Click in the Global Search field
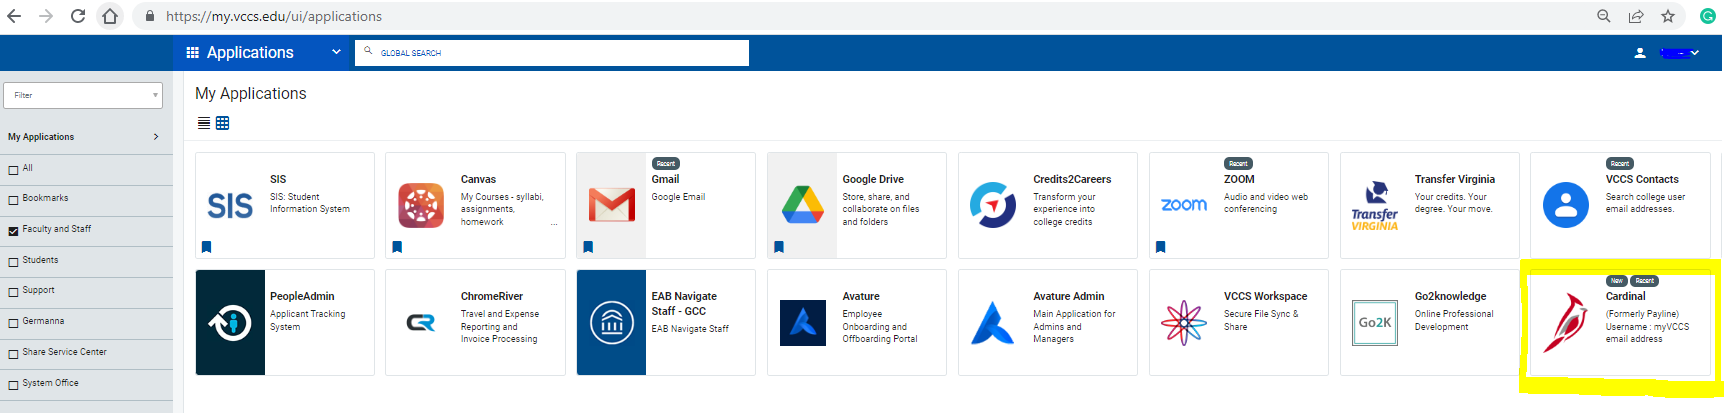 tap(552, 53)
